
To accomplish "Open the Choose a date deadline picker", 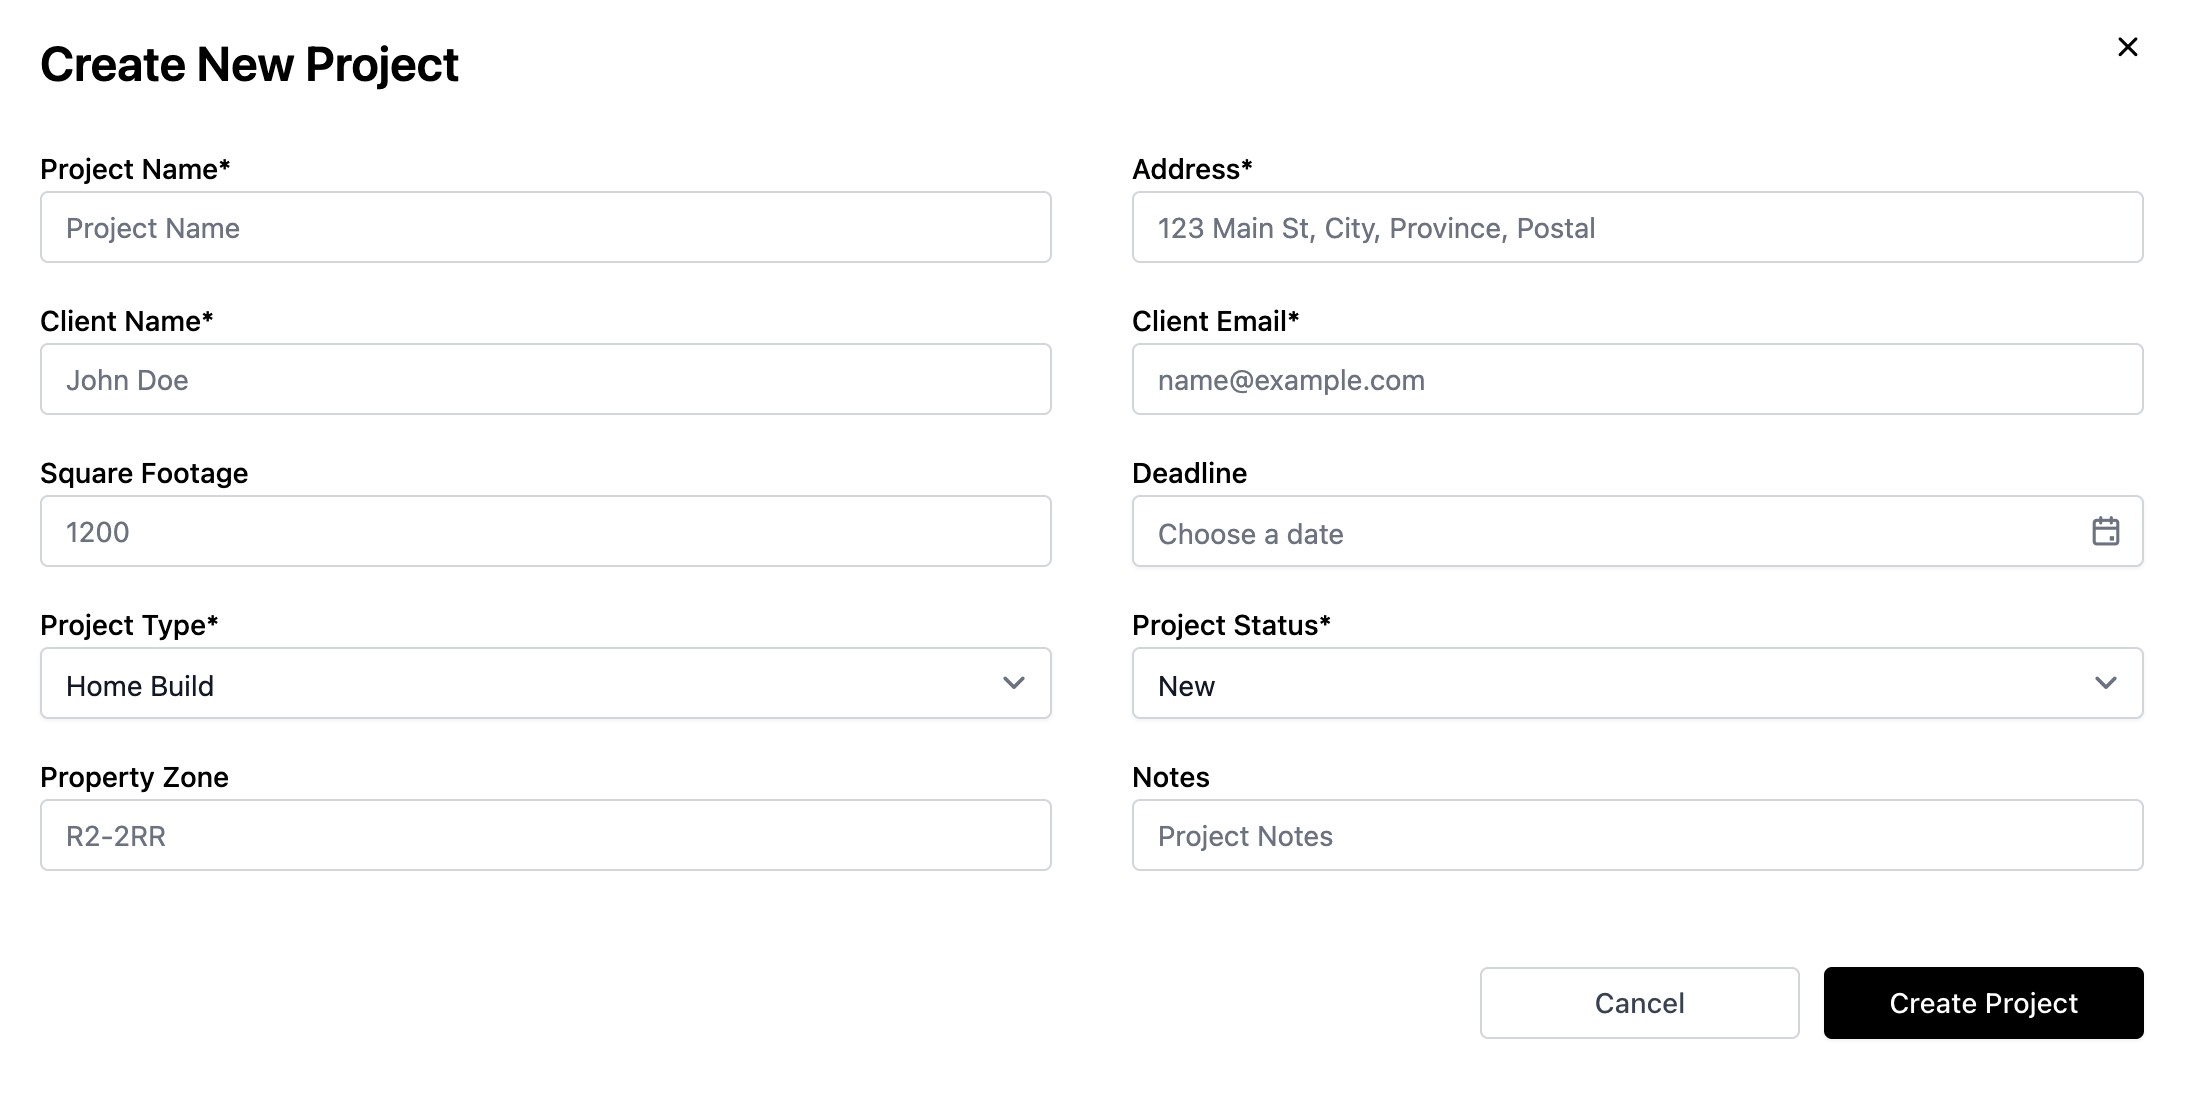I will click(1637, 531).
